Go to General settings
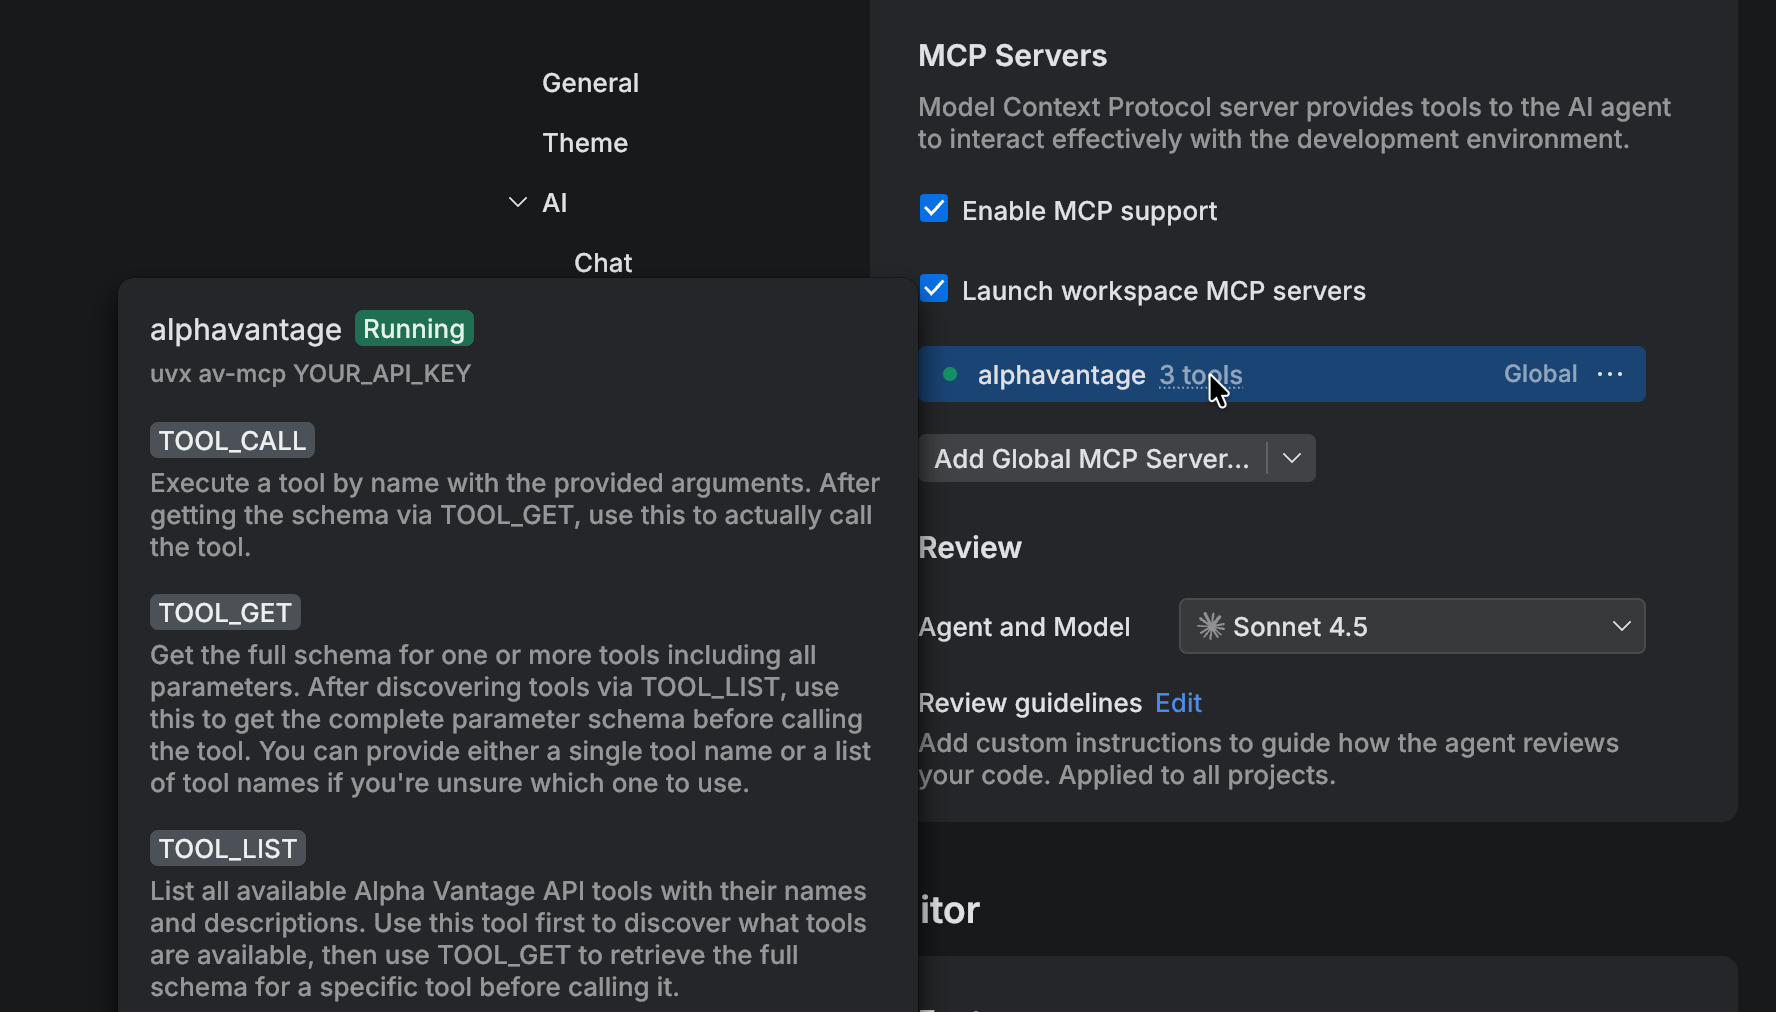Image resolution: width=1776 pixels, height=1012 pixels. 590,82
